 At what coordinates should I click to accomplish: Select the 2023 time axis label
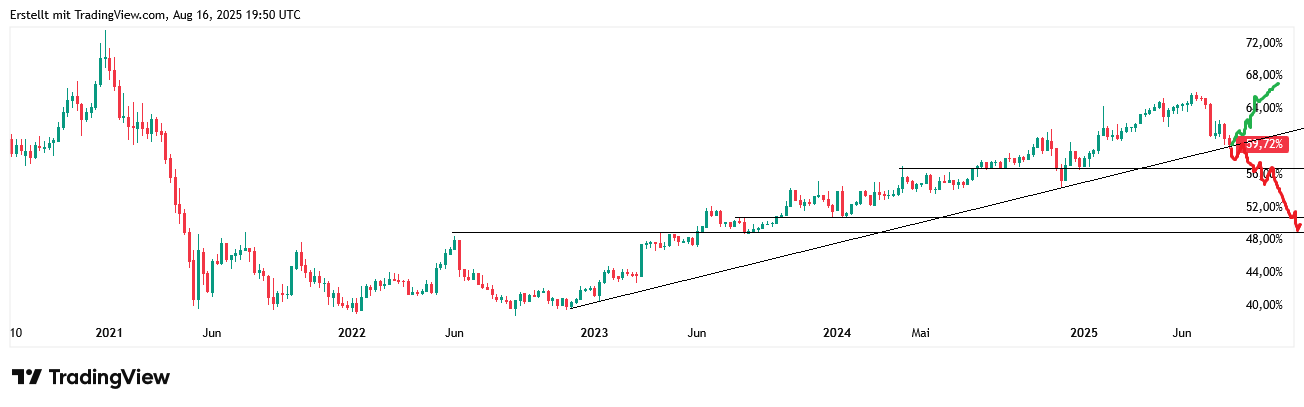(593, 332)
